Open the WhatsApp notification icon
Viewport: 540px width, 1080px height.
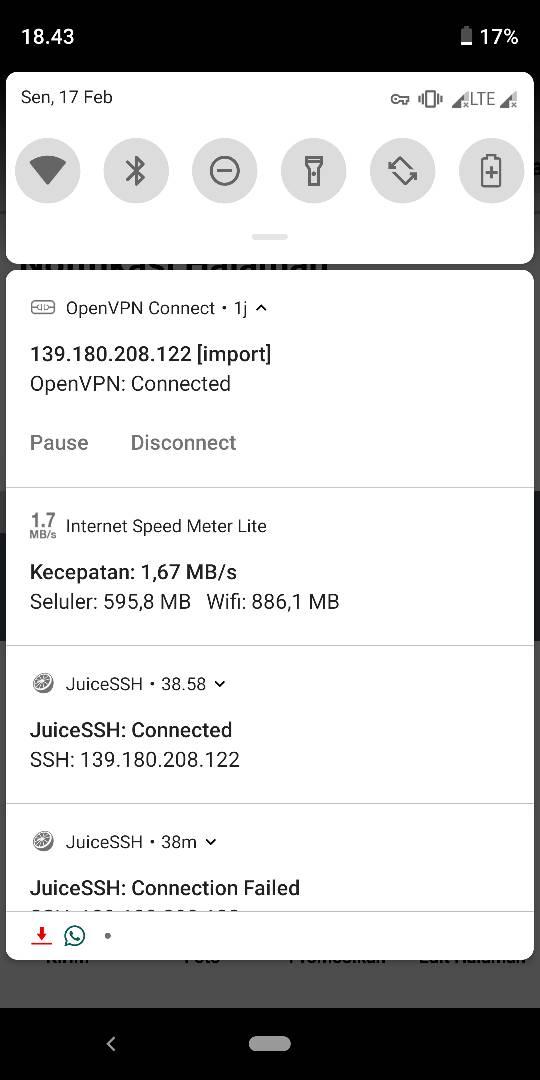click(74, 935)
